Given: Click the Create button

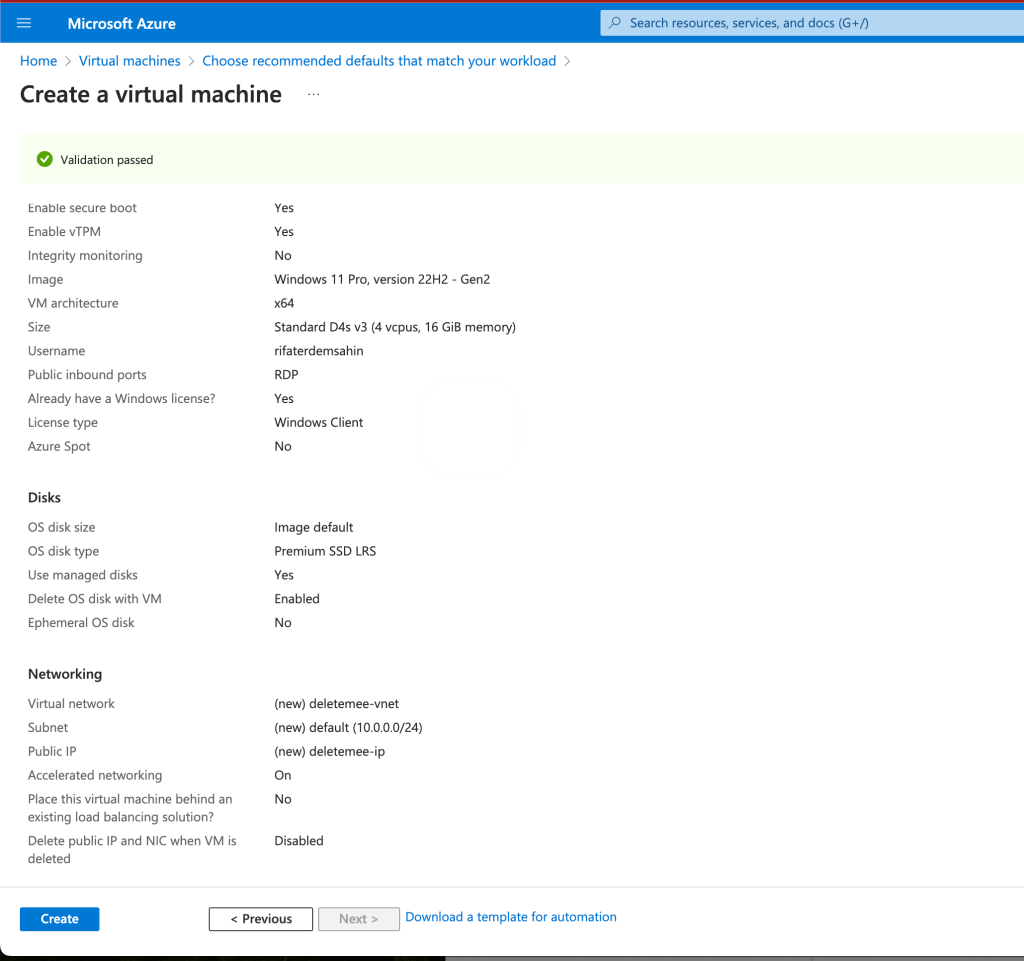Looking at the screenshot, I should point(59,919).
